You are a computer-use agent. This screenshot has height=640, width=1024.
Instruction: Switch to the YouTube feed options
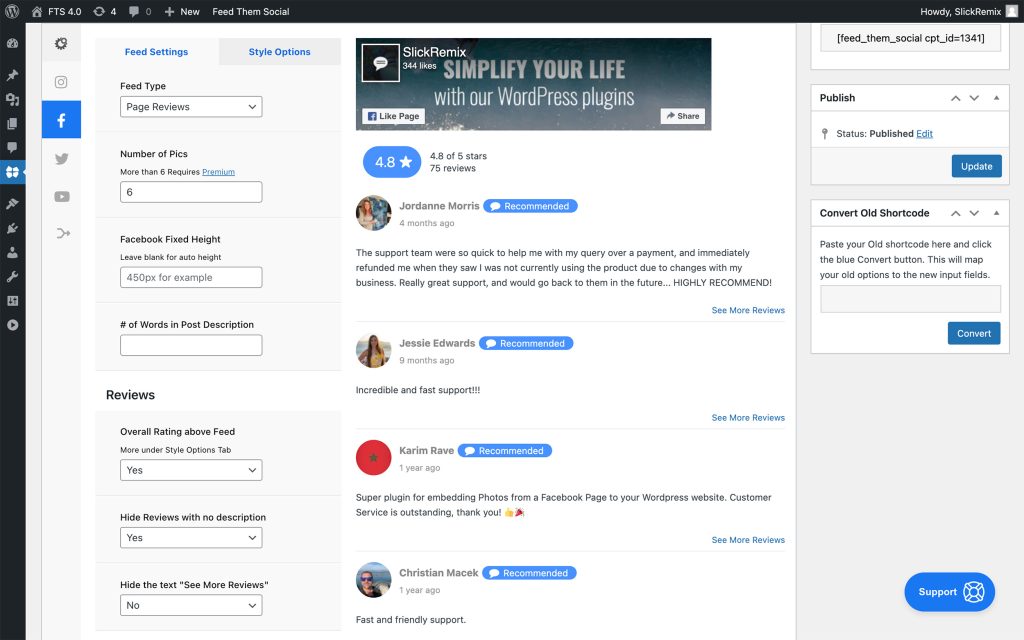[x=61, y=197]
